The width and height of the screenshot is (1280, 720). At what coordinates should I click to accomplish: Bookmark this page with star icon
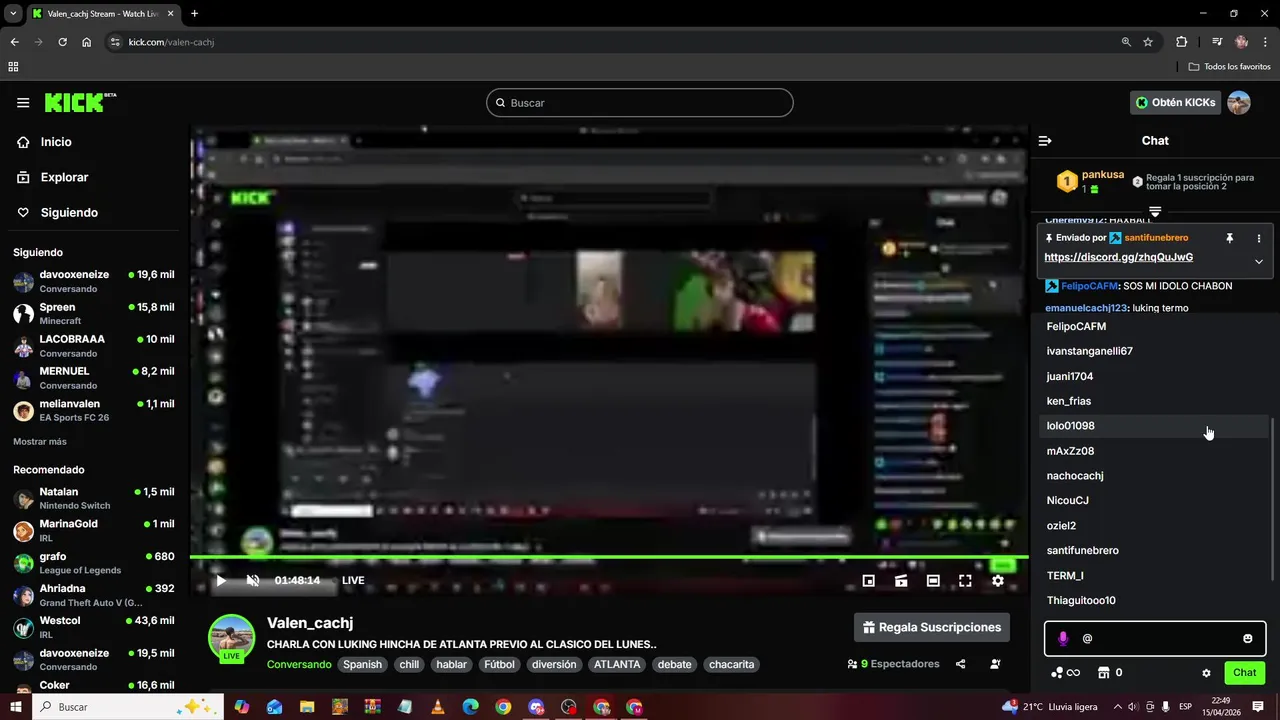[x=1148, y=42]
